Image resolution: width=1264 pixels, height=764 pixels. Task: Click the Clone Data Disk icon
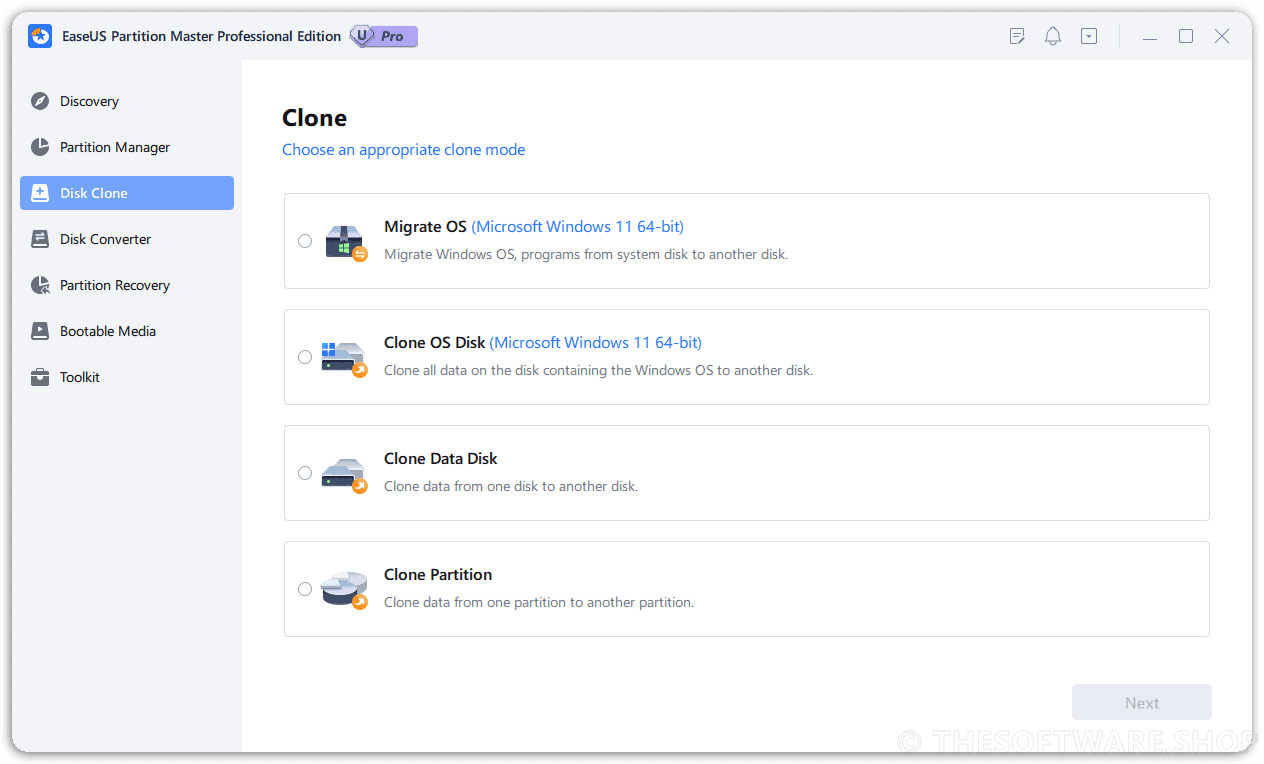pyautogui.click(x=345, y=475)
